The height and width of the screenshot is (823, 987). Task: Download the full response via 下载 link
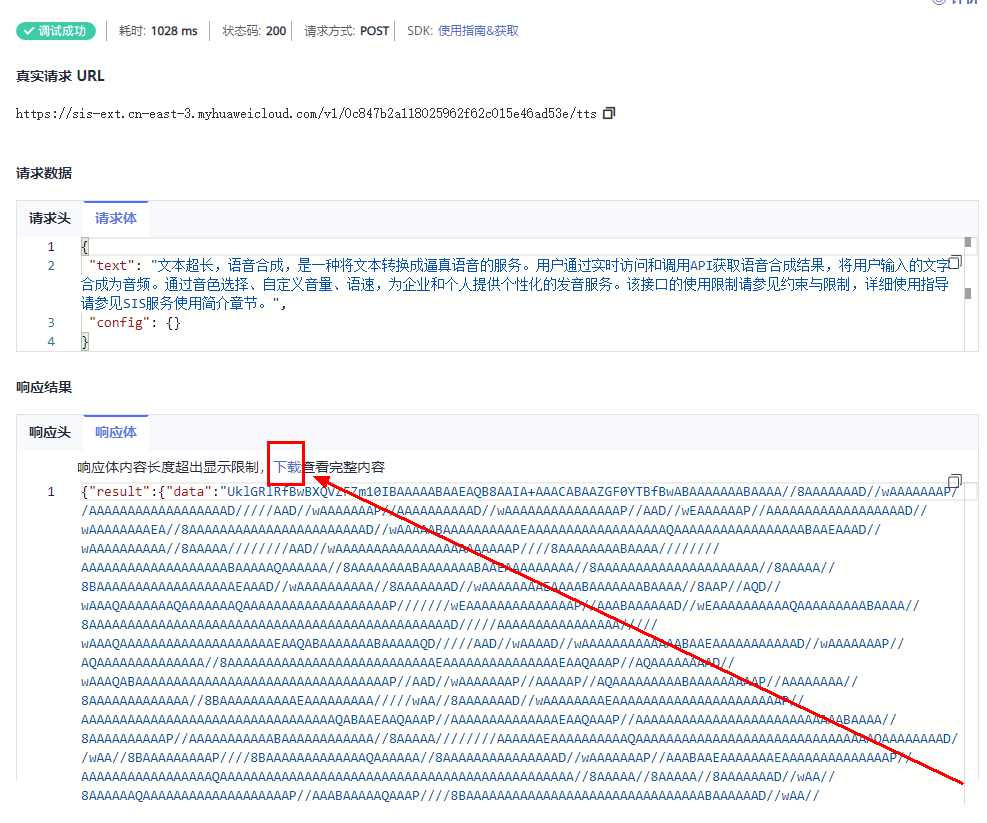point(287,467)
